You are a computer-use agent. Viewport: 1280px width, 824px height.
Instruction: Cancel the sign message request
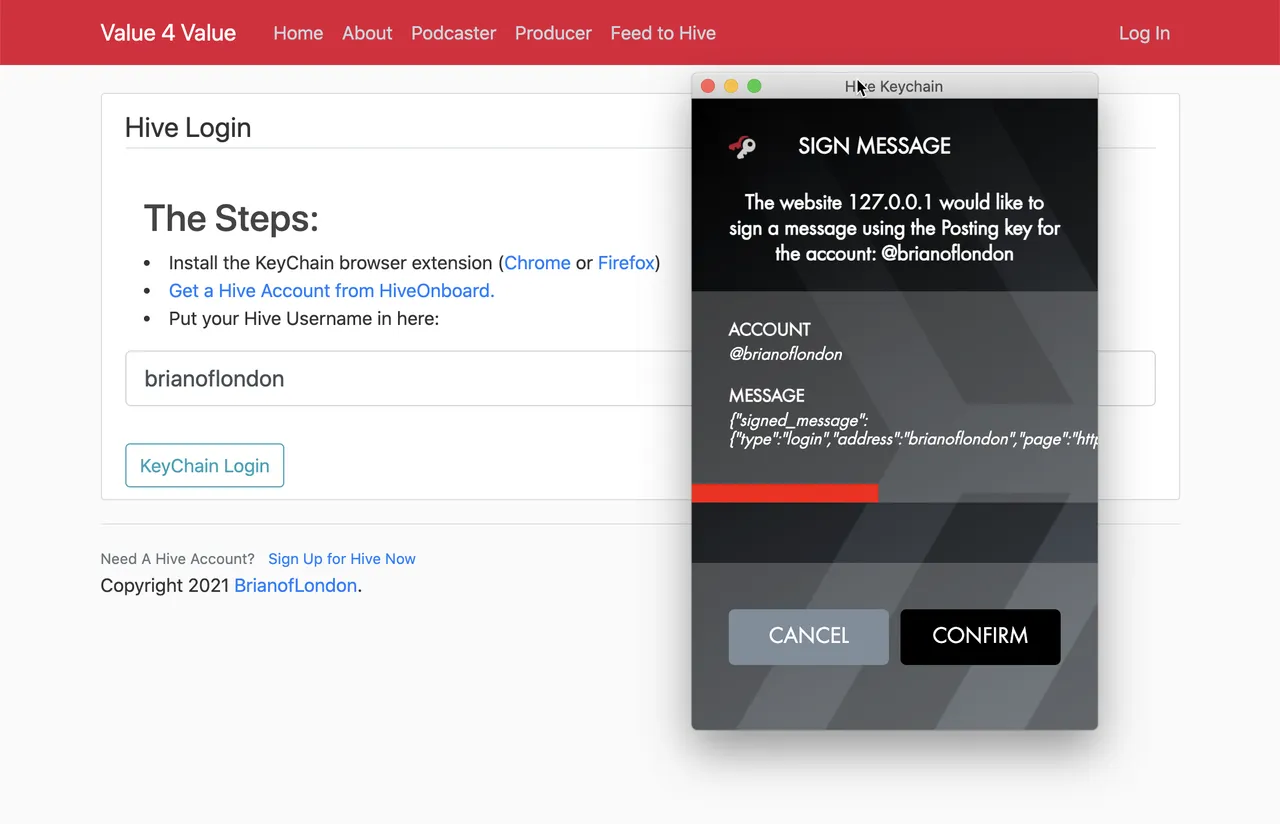point(809,637)
